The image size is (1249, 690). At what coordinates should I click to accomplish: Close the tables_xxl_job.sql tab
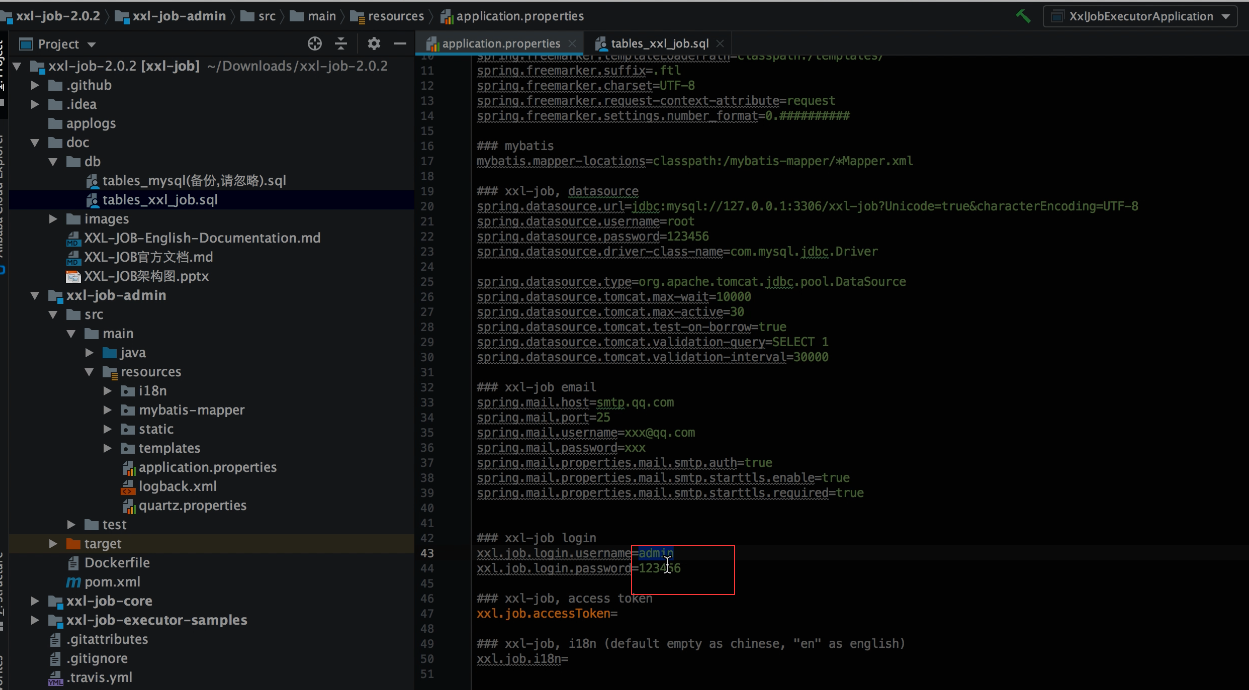click(x=720, y=44)
